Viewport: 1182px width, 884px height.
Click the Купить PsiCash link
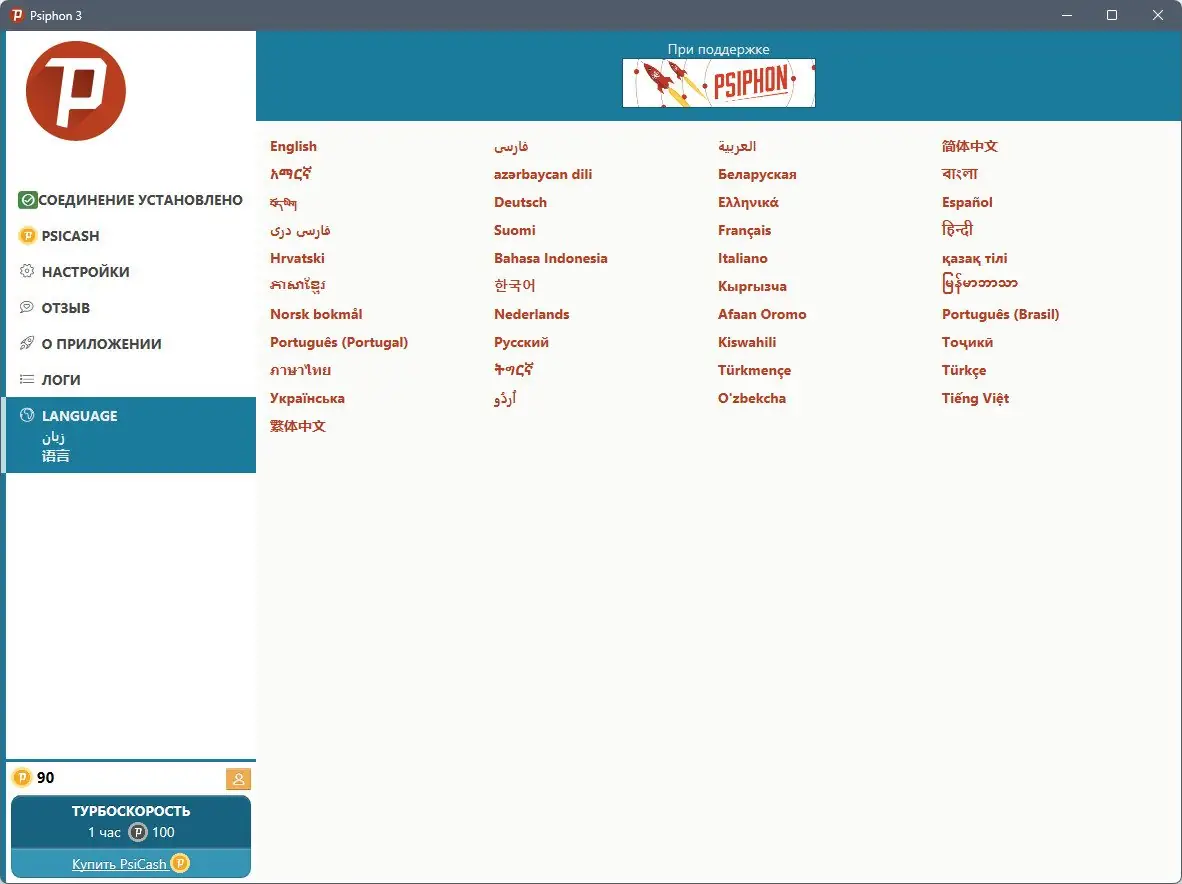pyautogui.click(x=120, y=862)
